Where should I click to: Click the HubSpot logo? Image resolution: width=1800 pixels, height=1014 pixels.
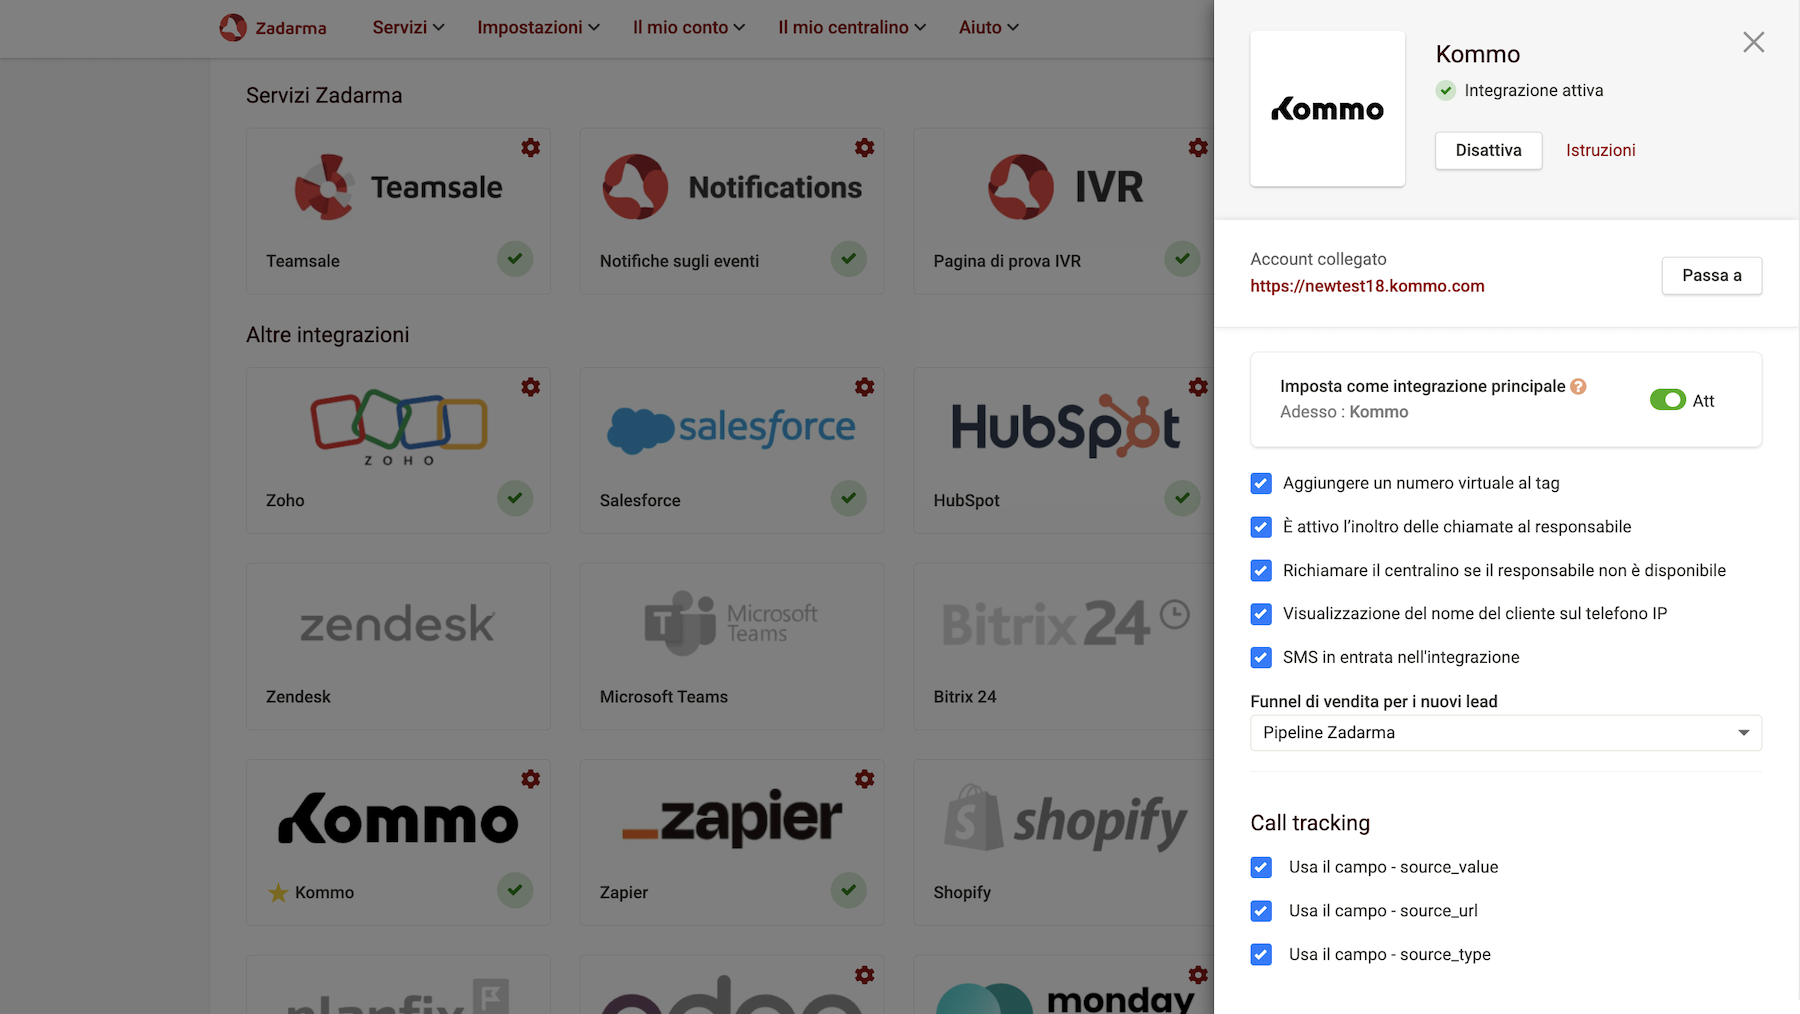[1066, 428]
